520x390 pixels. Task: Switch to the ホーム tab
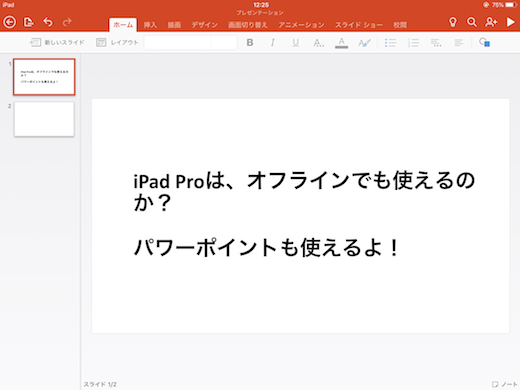(123, 25)
